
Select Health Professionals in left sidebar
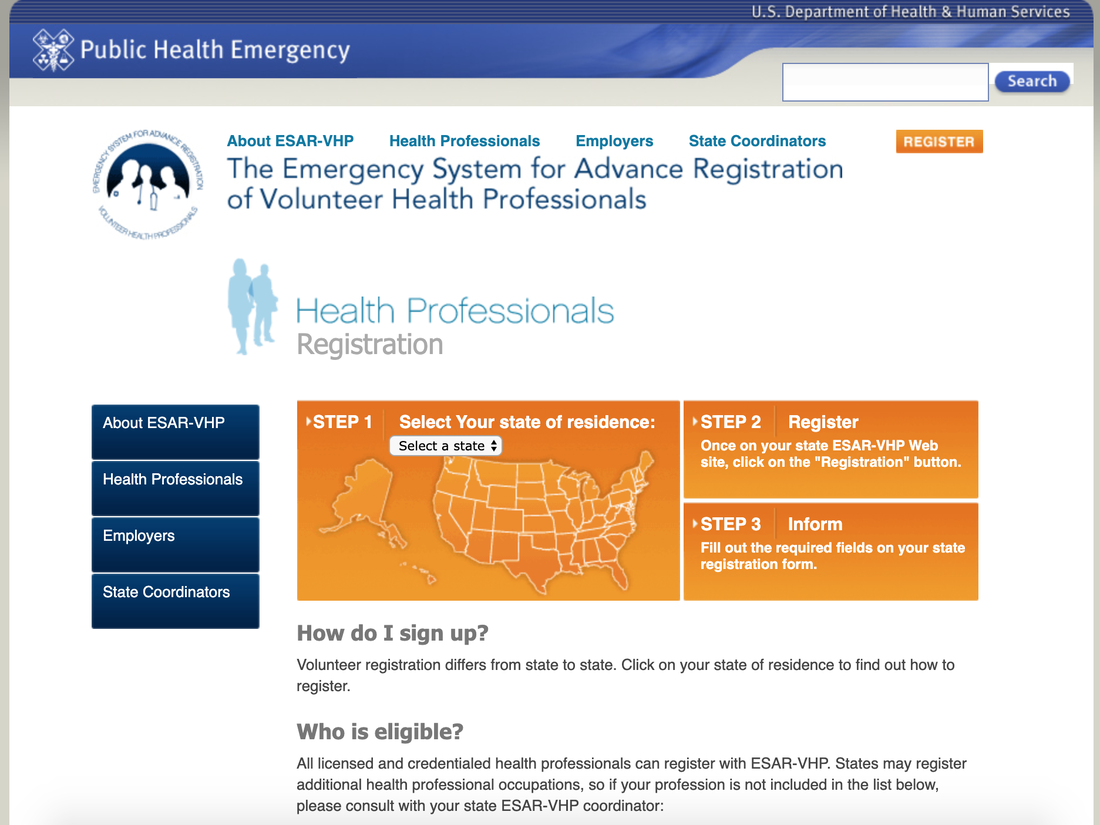pyautogui.click(x=175, y=488)
